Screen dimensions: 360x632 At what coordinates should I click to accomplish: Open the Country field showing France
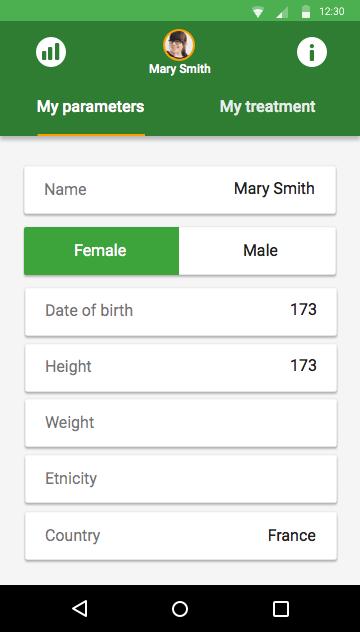181,536
